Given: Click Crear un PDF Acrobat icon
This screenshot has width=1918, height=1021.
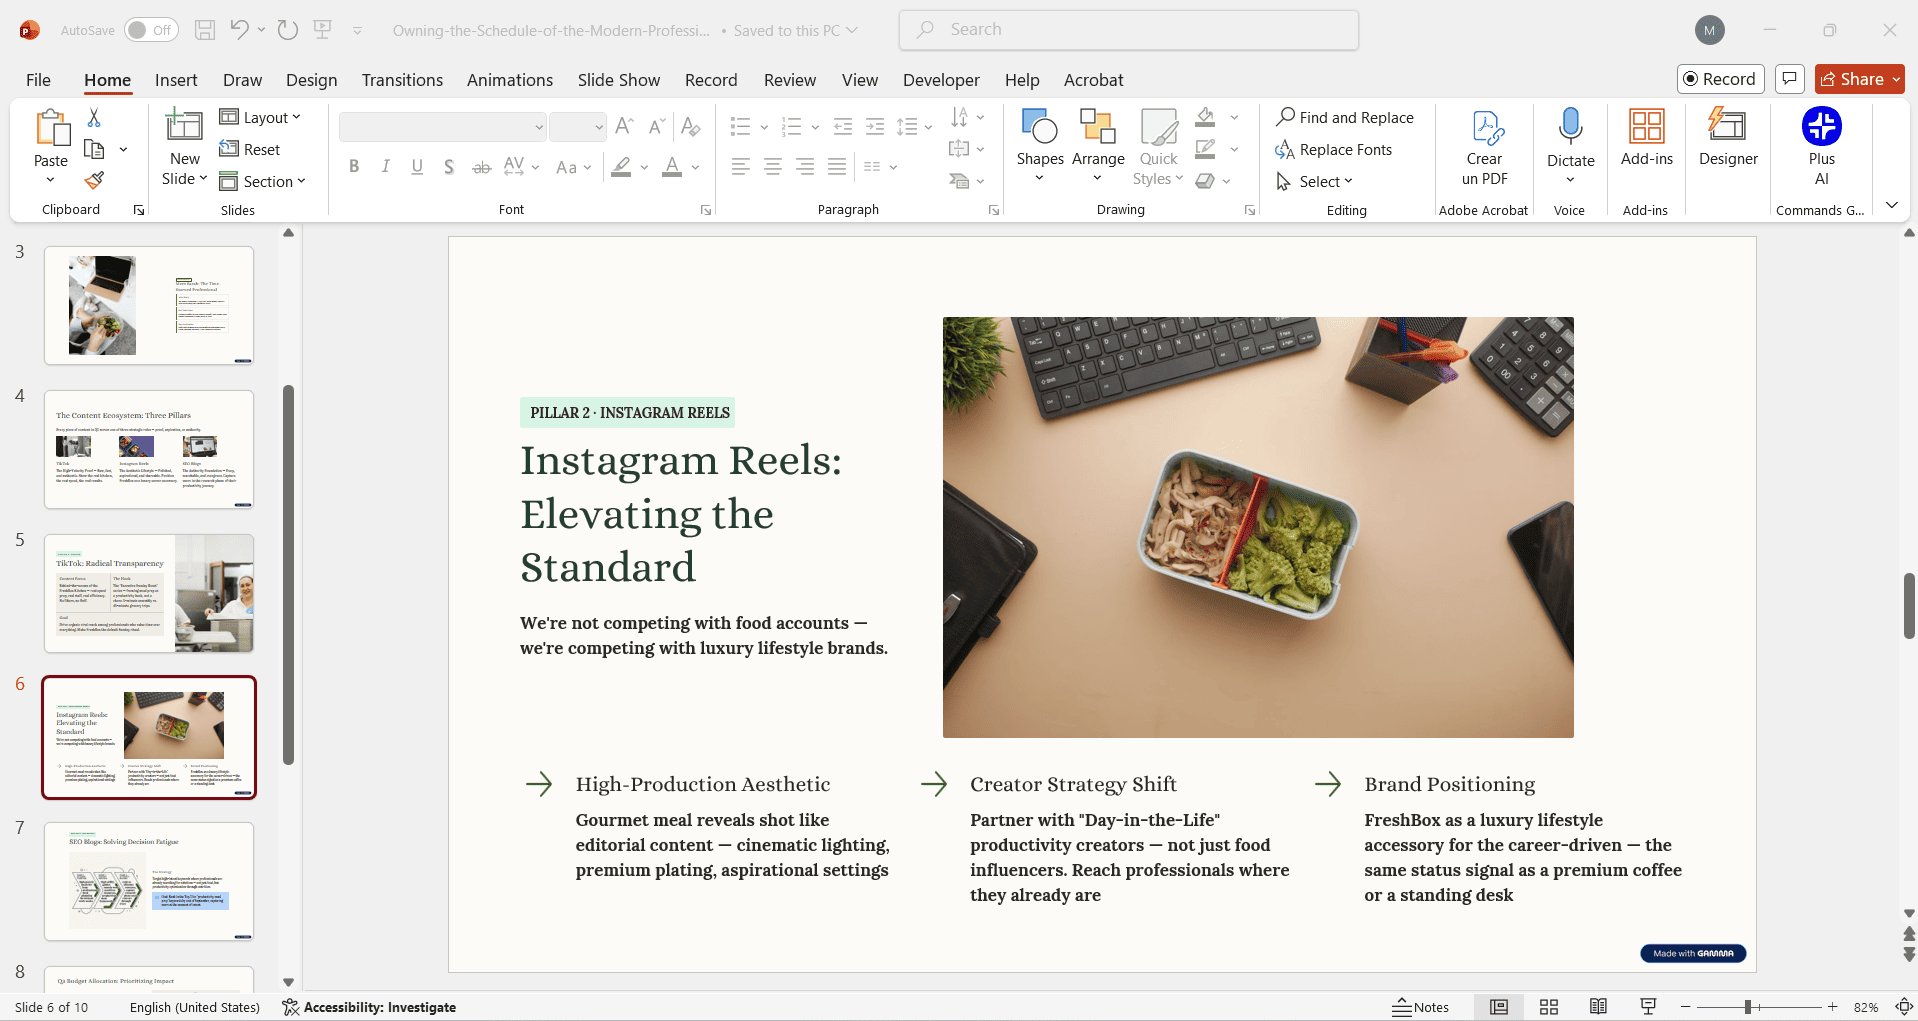Looking at the screenshot, I should [x=1484, y=147].
